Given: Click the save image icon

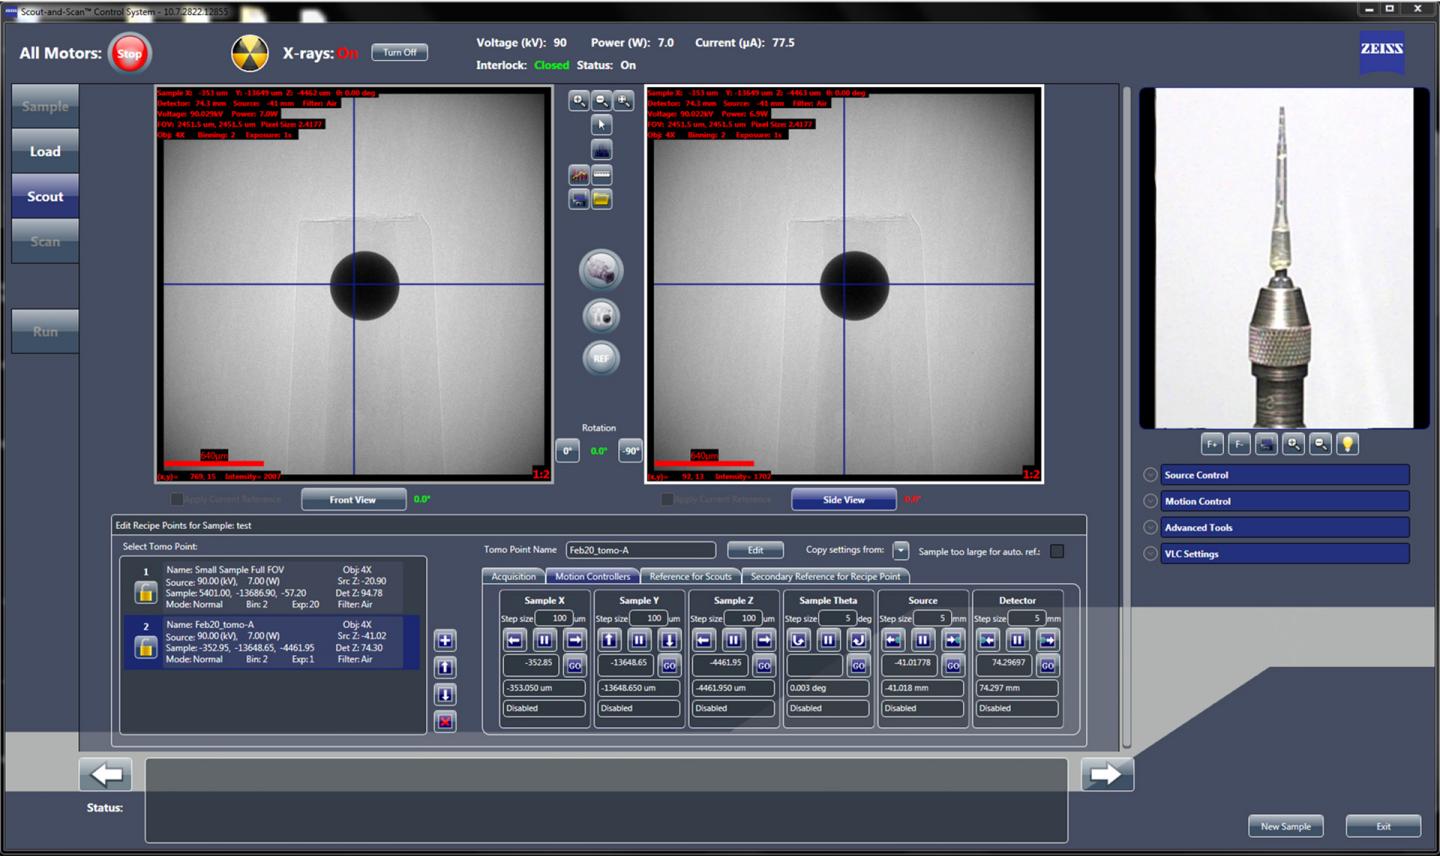Looking at the screenshot, I should (579, 198).
